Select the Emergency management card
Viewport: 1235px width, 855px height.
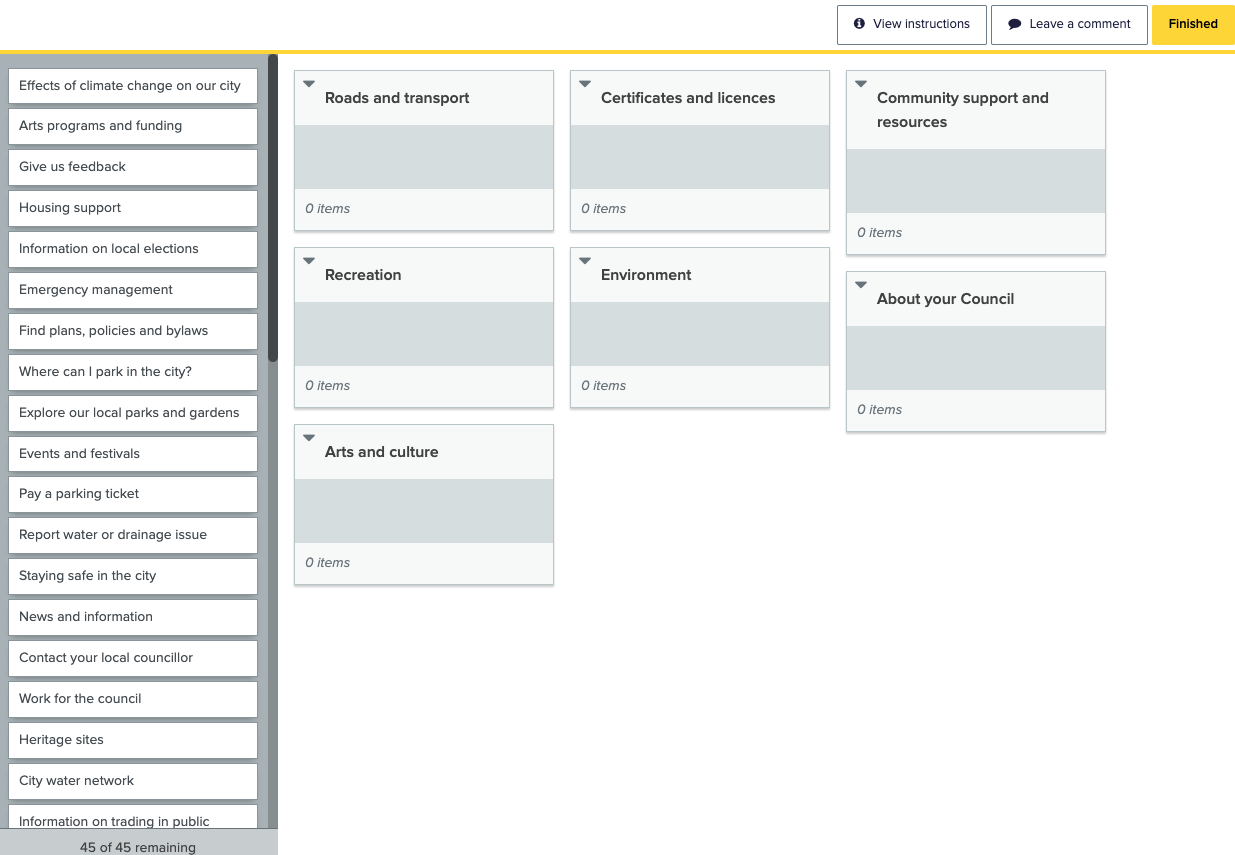(x=132, y=290)
